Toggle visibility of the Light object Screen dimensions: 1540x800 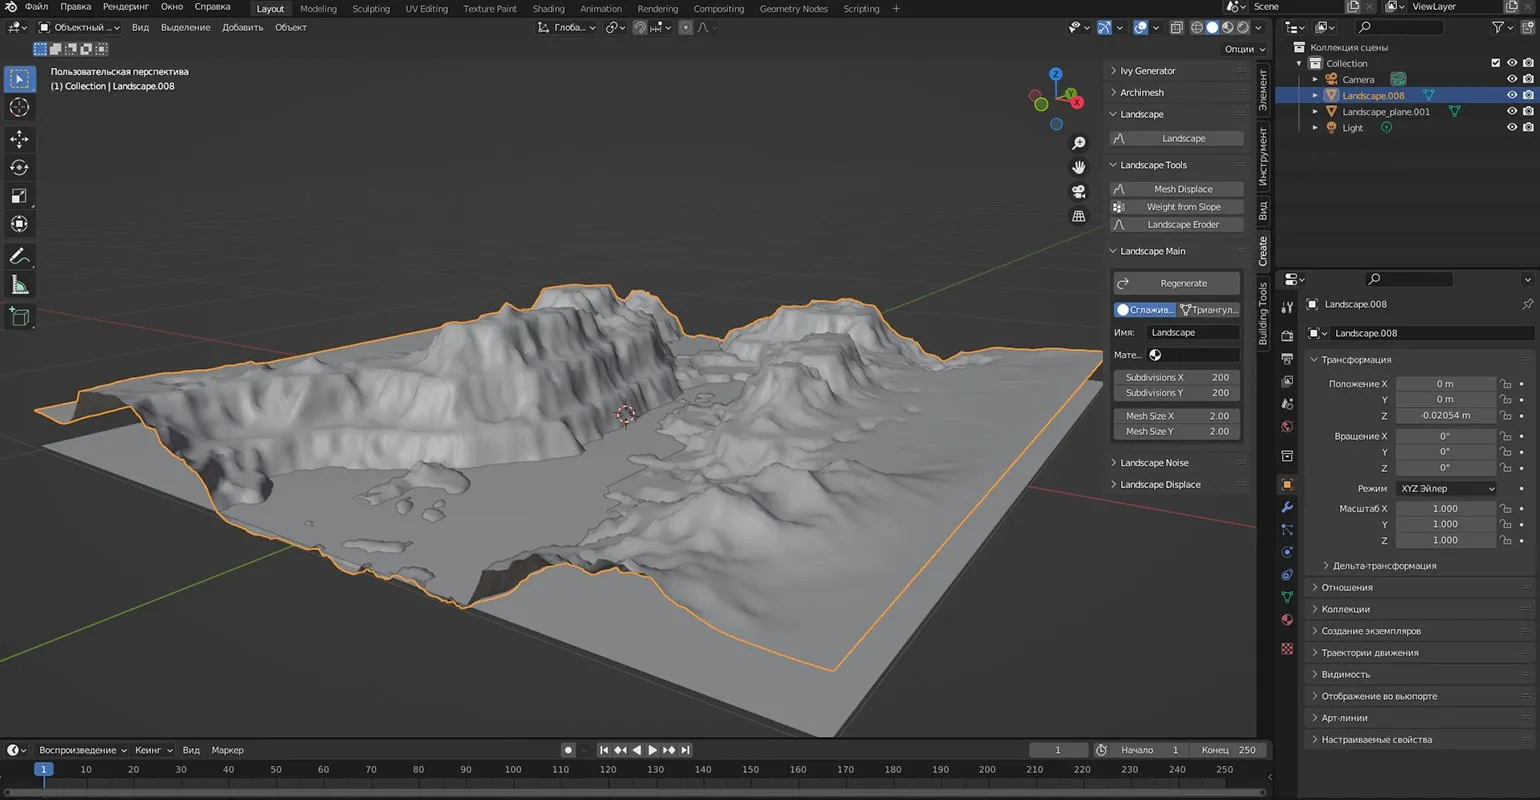(x=1511, y=128)
